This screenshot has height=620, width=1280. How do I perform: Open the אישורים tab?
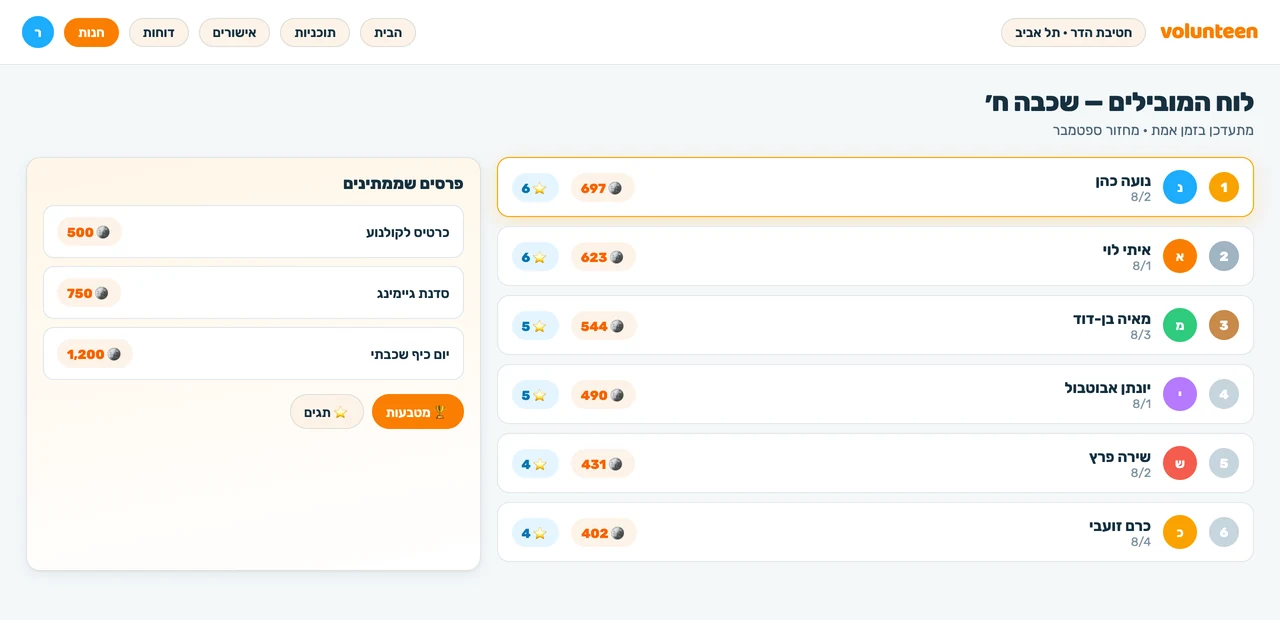click(x=235, y=32)
